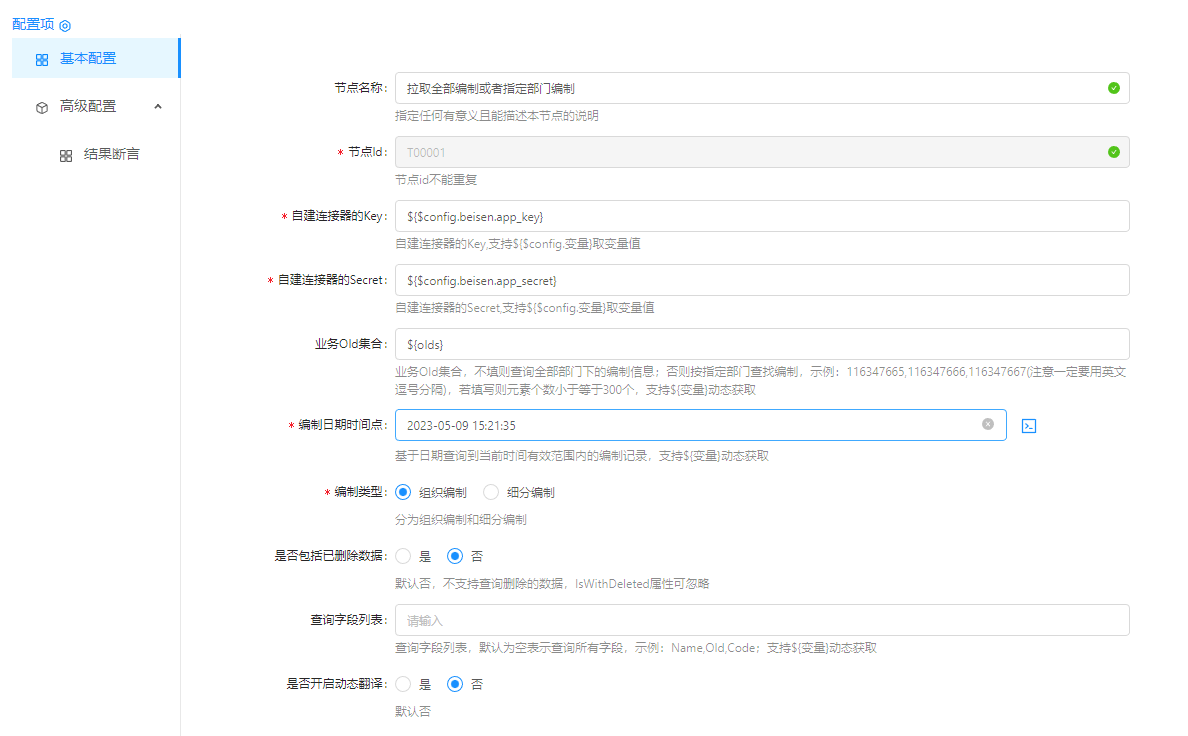Open the 基本配置 menu item

tap(88, 58)
